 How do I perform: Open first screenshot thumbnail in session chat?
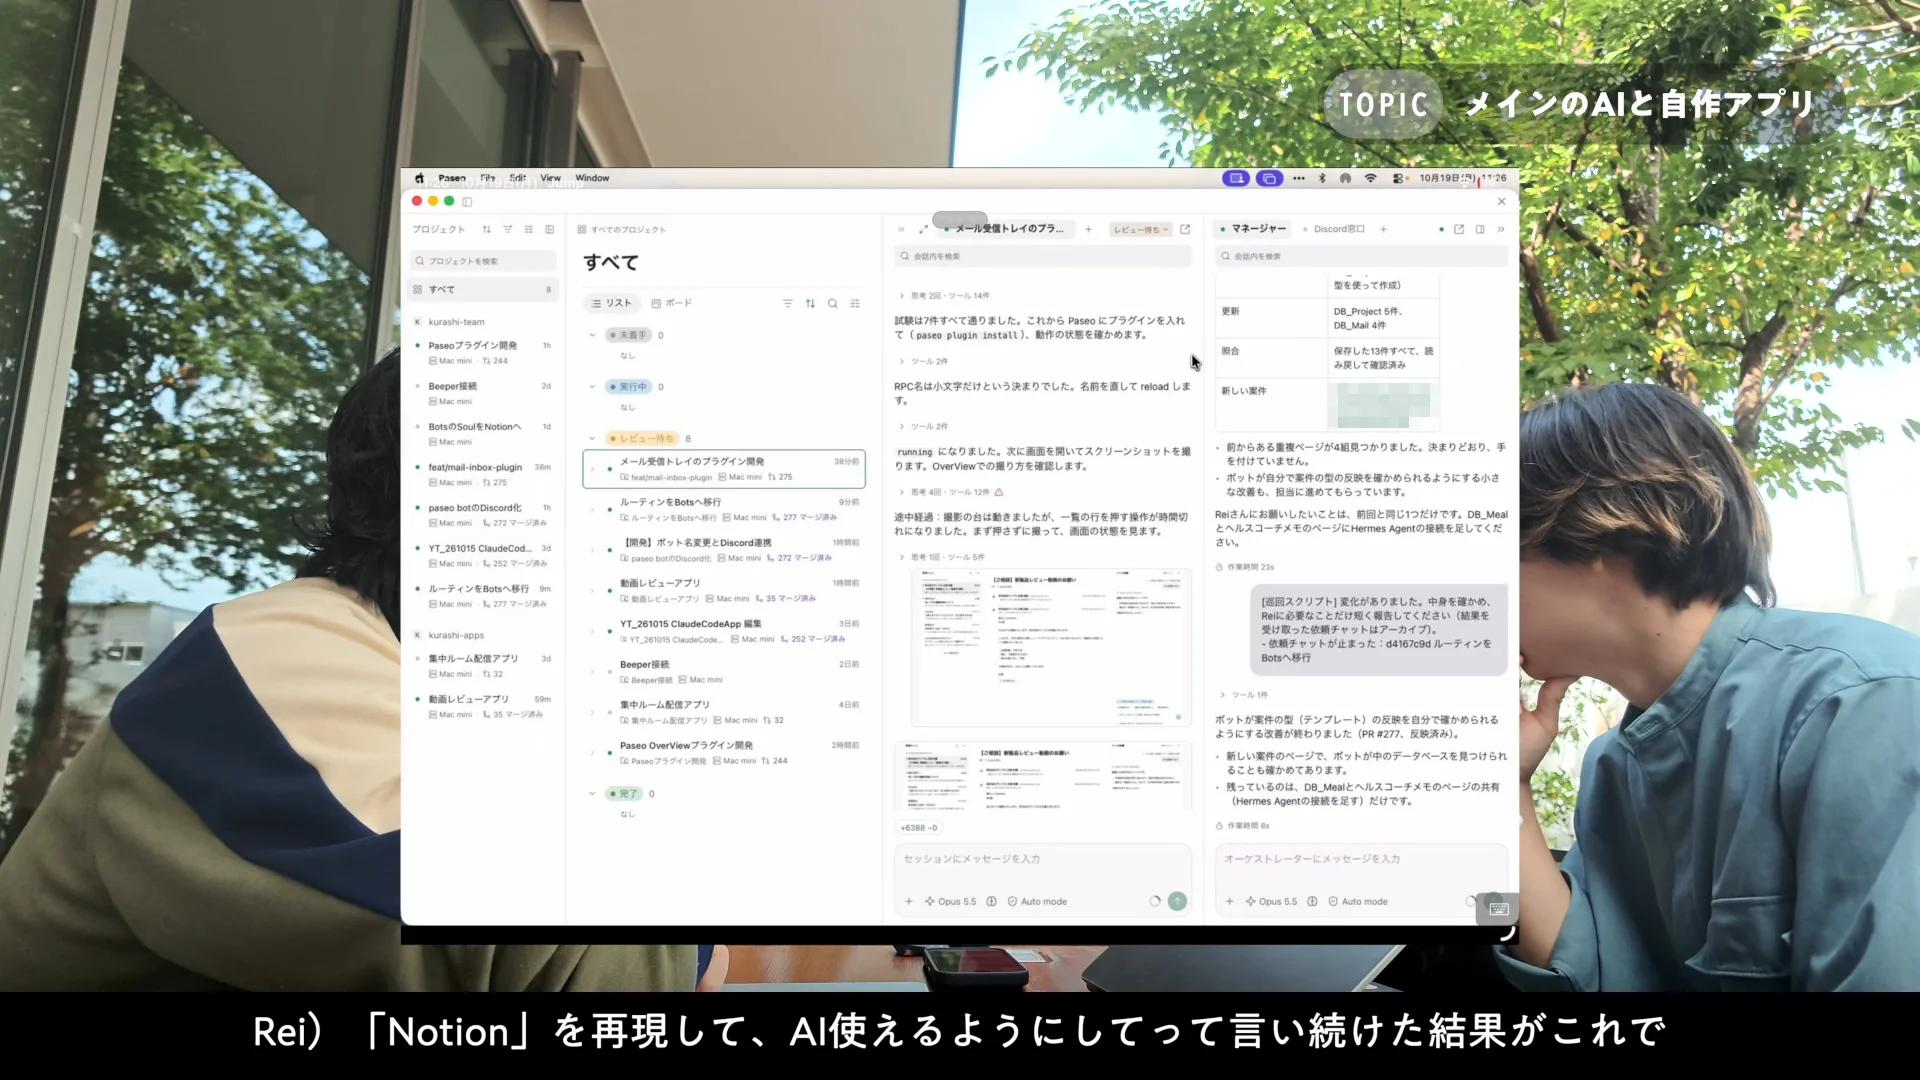click(1051, 648)
